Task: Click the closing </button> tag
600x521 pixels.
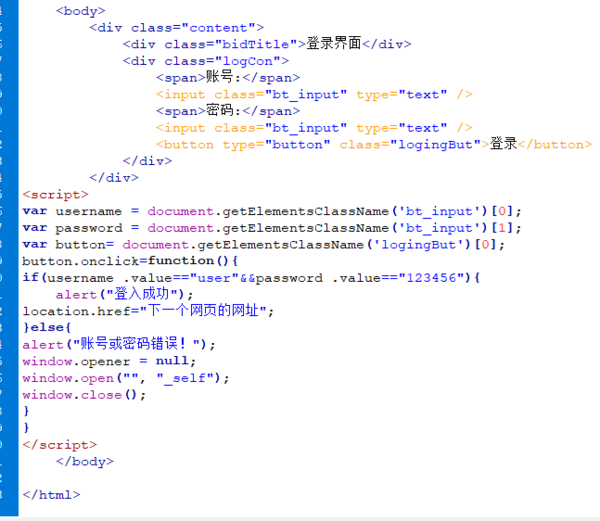Action: (555, 144)
